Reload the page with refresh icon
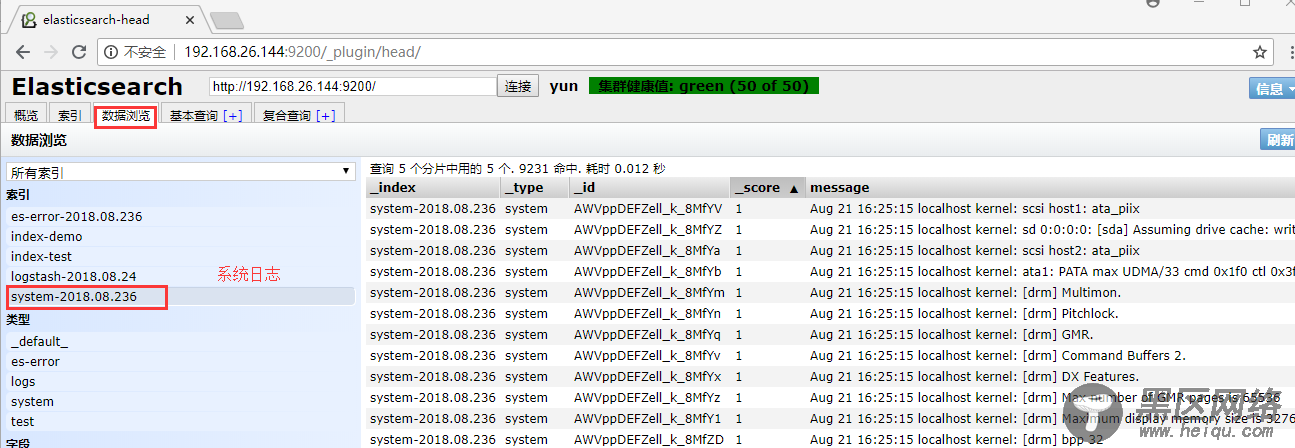Screen dimensions: 1295x448 click(x=79, y=52)
